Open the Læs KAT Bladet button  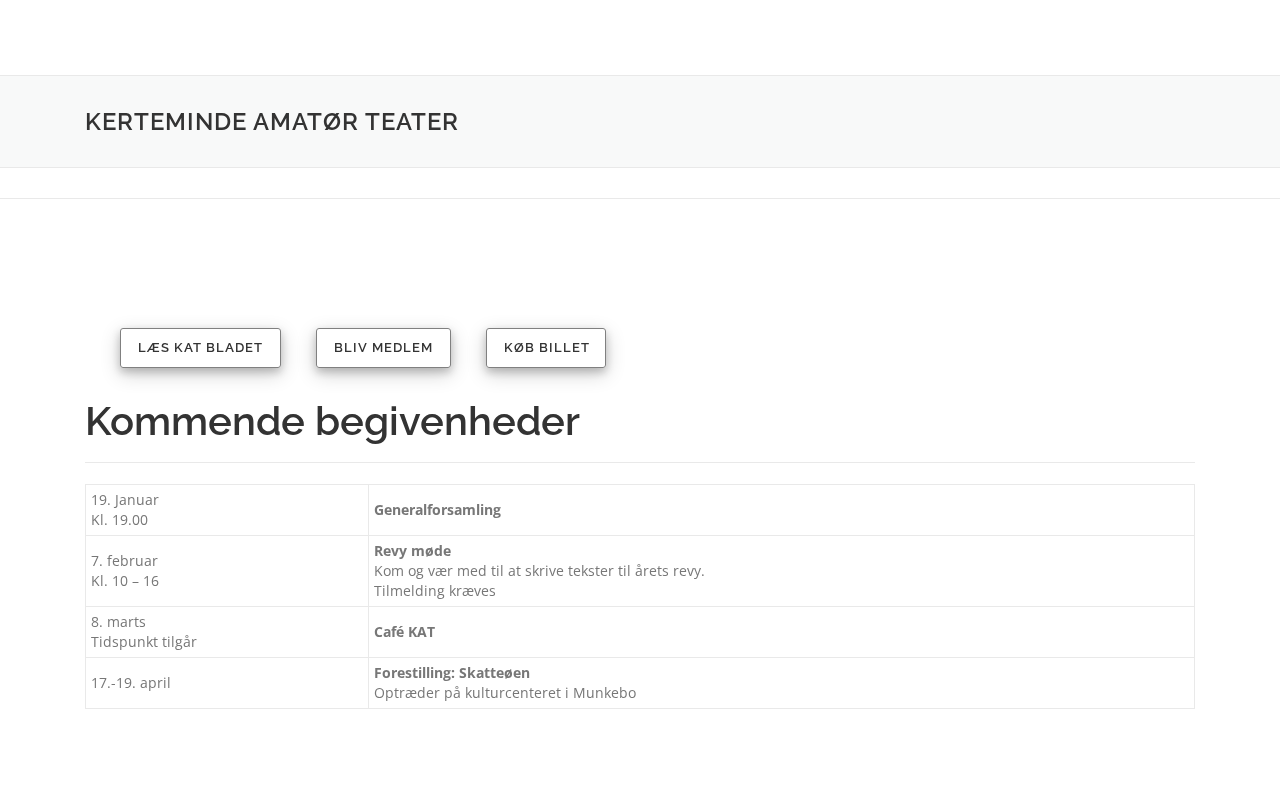tap(200, 348)
